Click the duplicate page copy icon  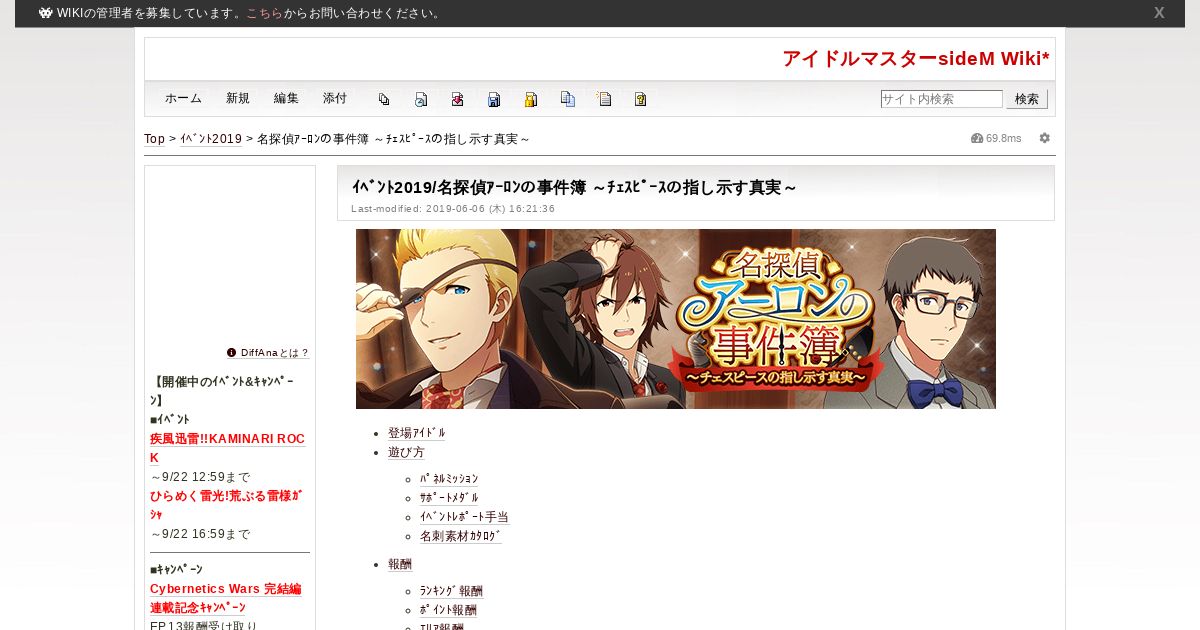[x=568, y=99]
